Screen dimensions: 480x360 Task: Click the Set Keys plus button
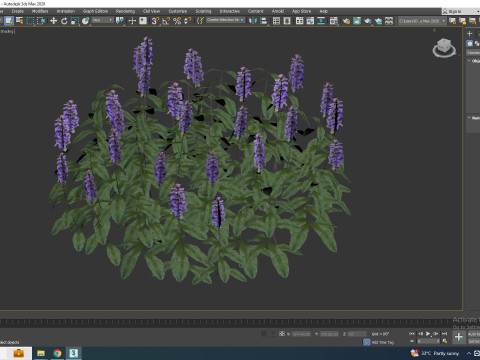[x=459, y=337]
